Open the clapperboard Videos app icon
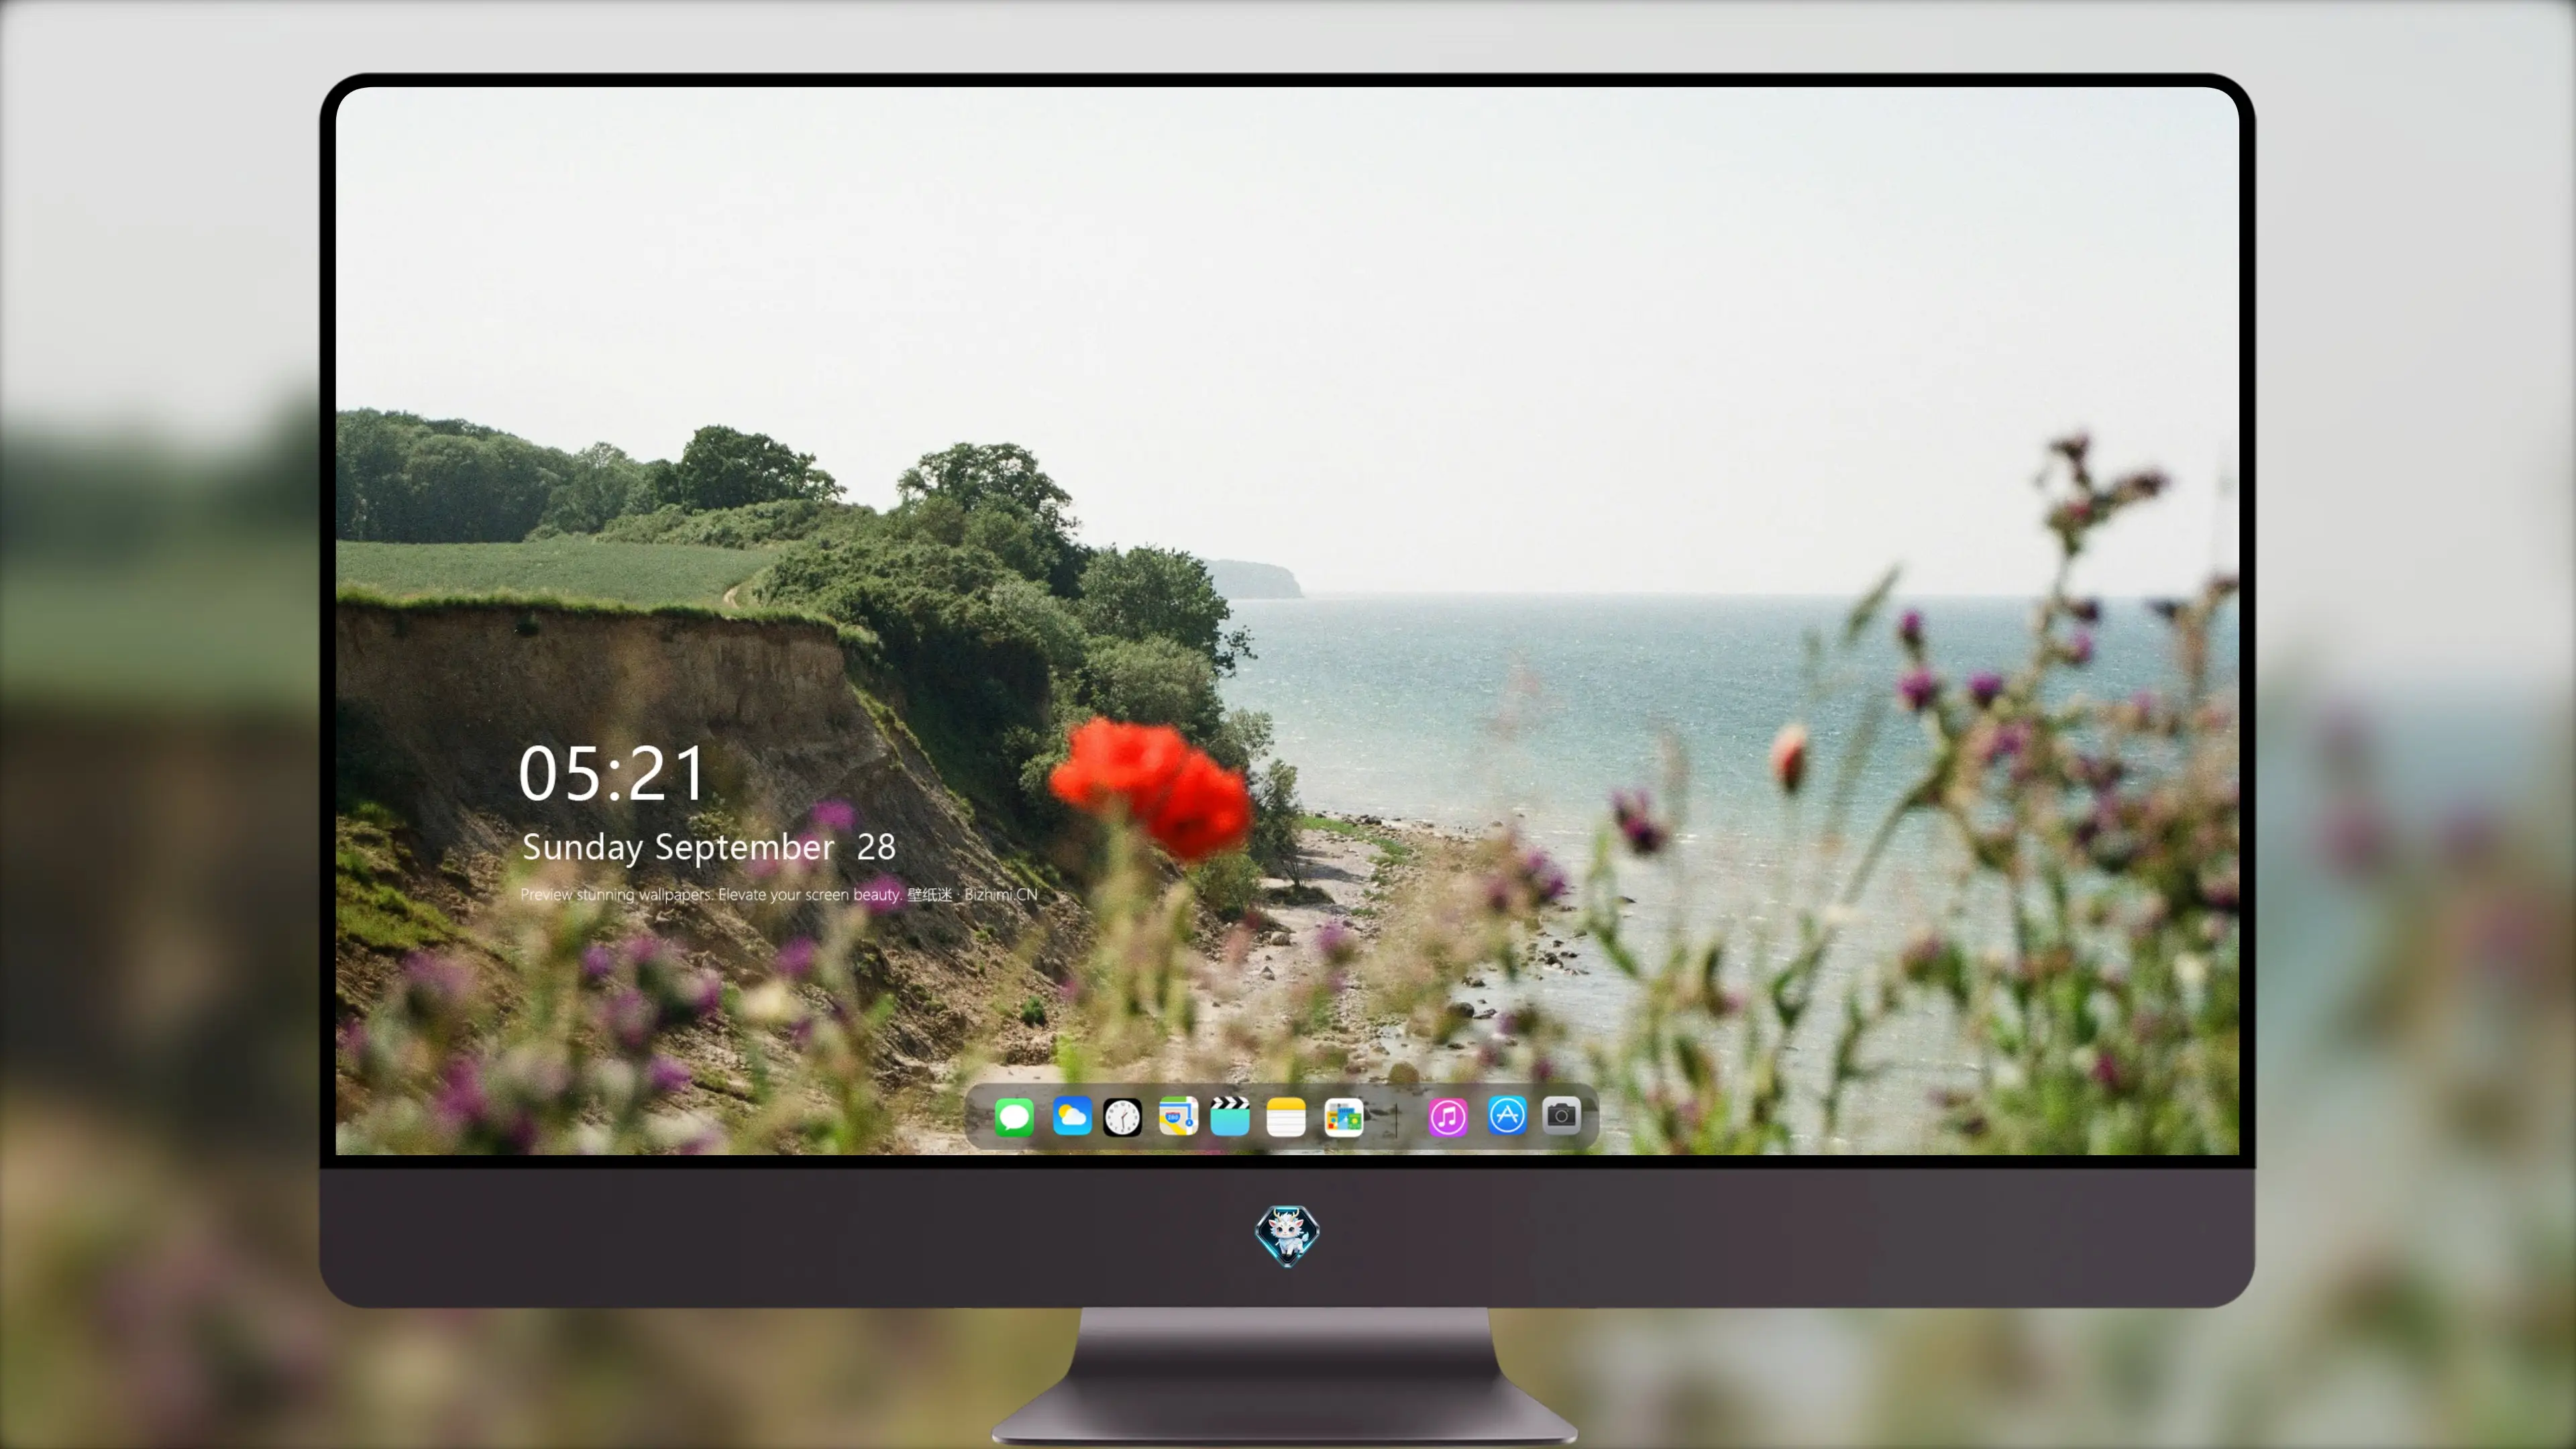 (1230, 1116)
